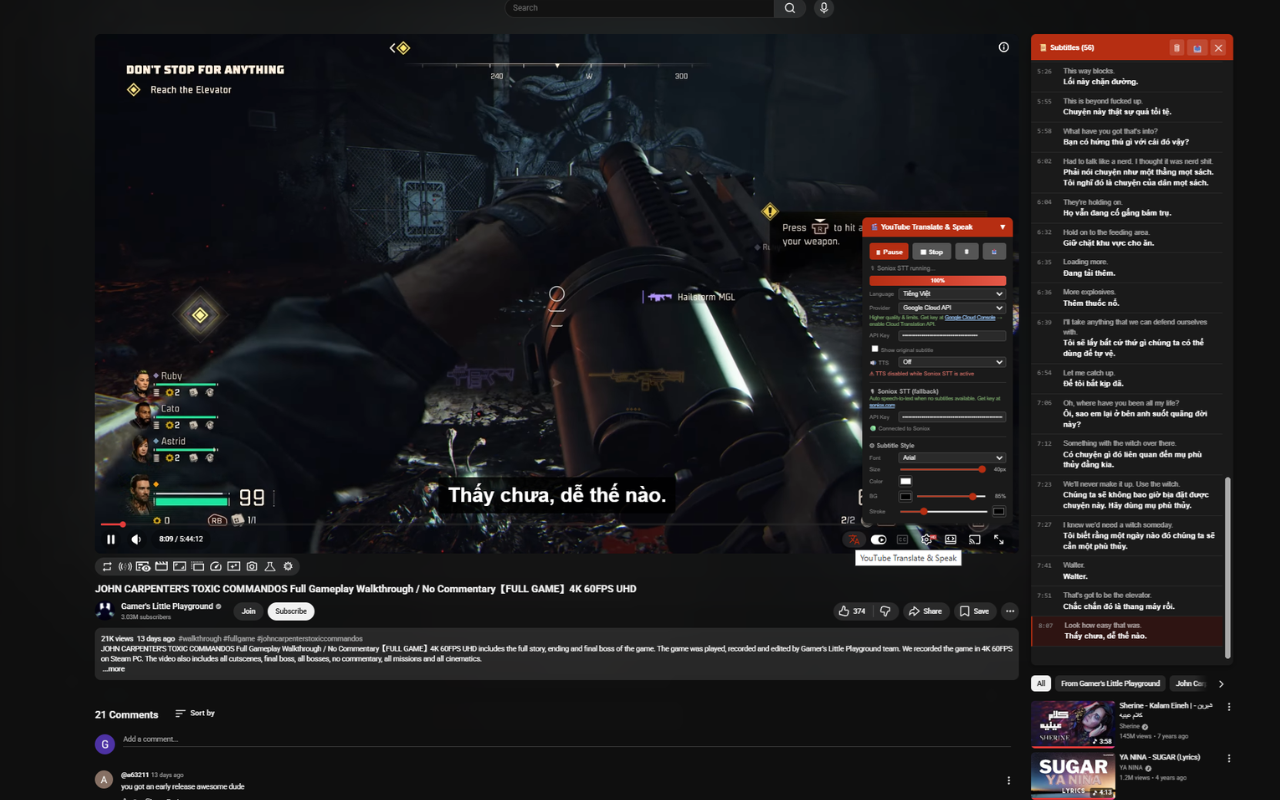Open the Font dropdown showing Arial
The image size is (1280, 800).
pyautogui.click(x=951, y=458)
